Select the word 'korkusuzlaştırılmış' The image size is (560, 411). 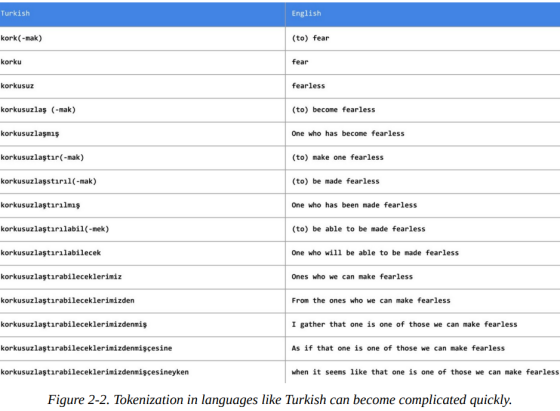tap(40, 205)
